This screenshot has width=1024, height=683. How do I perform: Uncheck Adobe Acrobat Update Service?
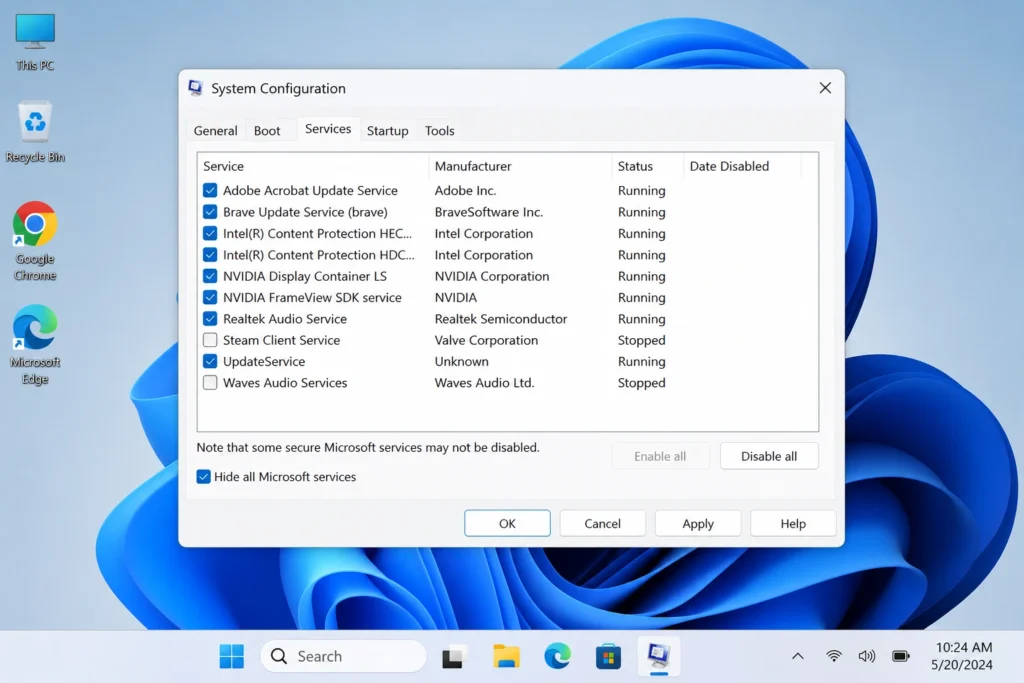point(210,190)
